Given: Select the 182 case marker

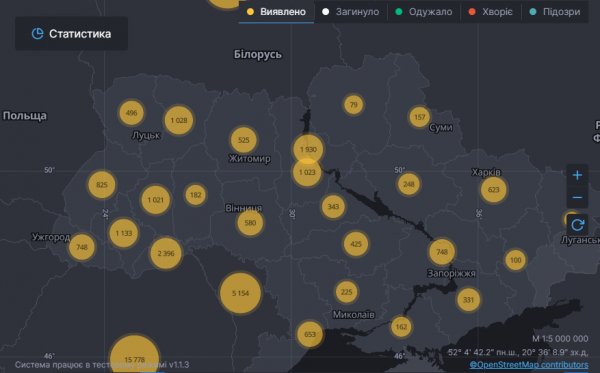Looking at the screenshot, I should [x=196, y=195].
